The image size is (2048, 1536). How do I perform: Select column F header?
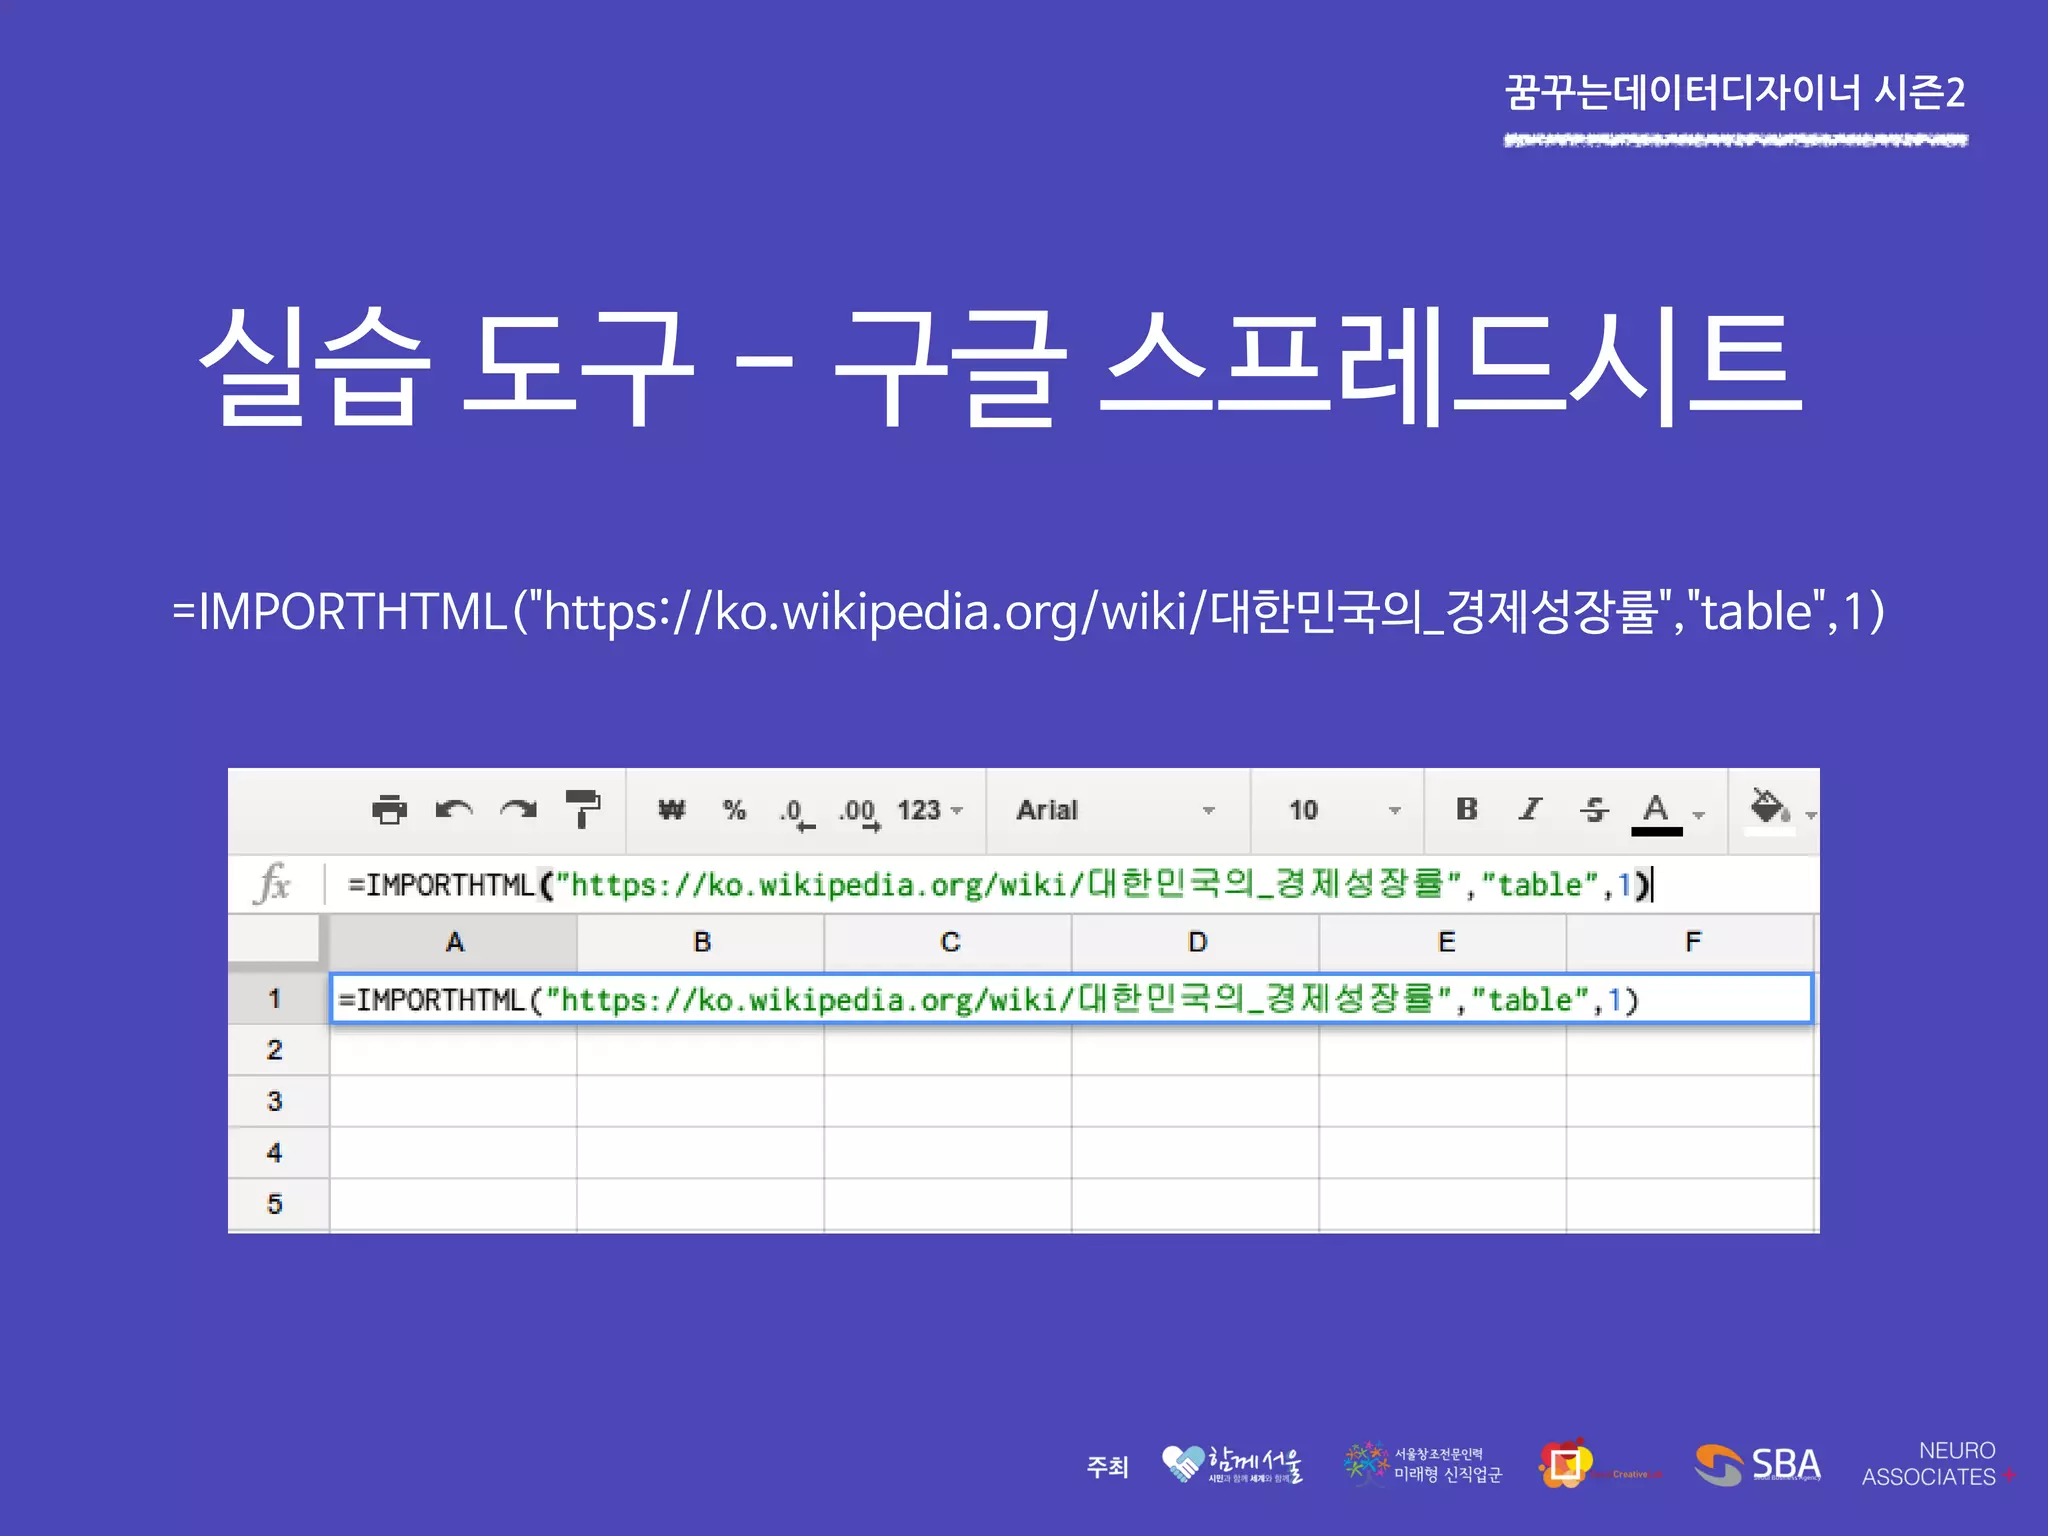pos(1692,942)
